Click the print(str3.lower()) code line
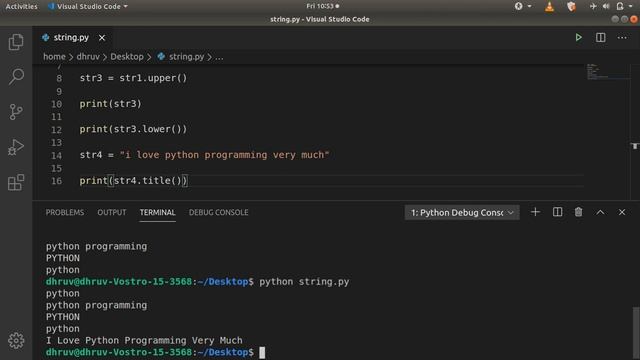 133,129
